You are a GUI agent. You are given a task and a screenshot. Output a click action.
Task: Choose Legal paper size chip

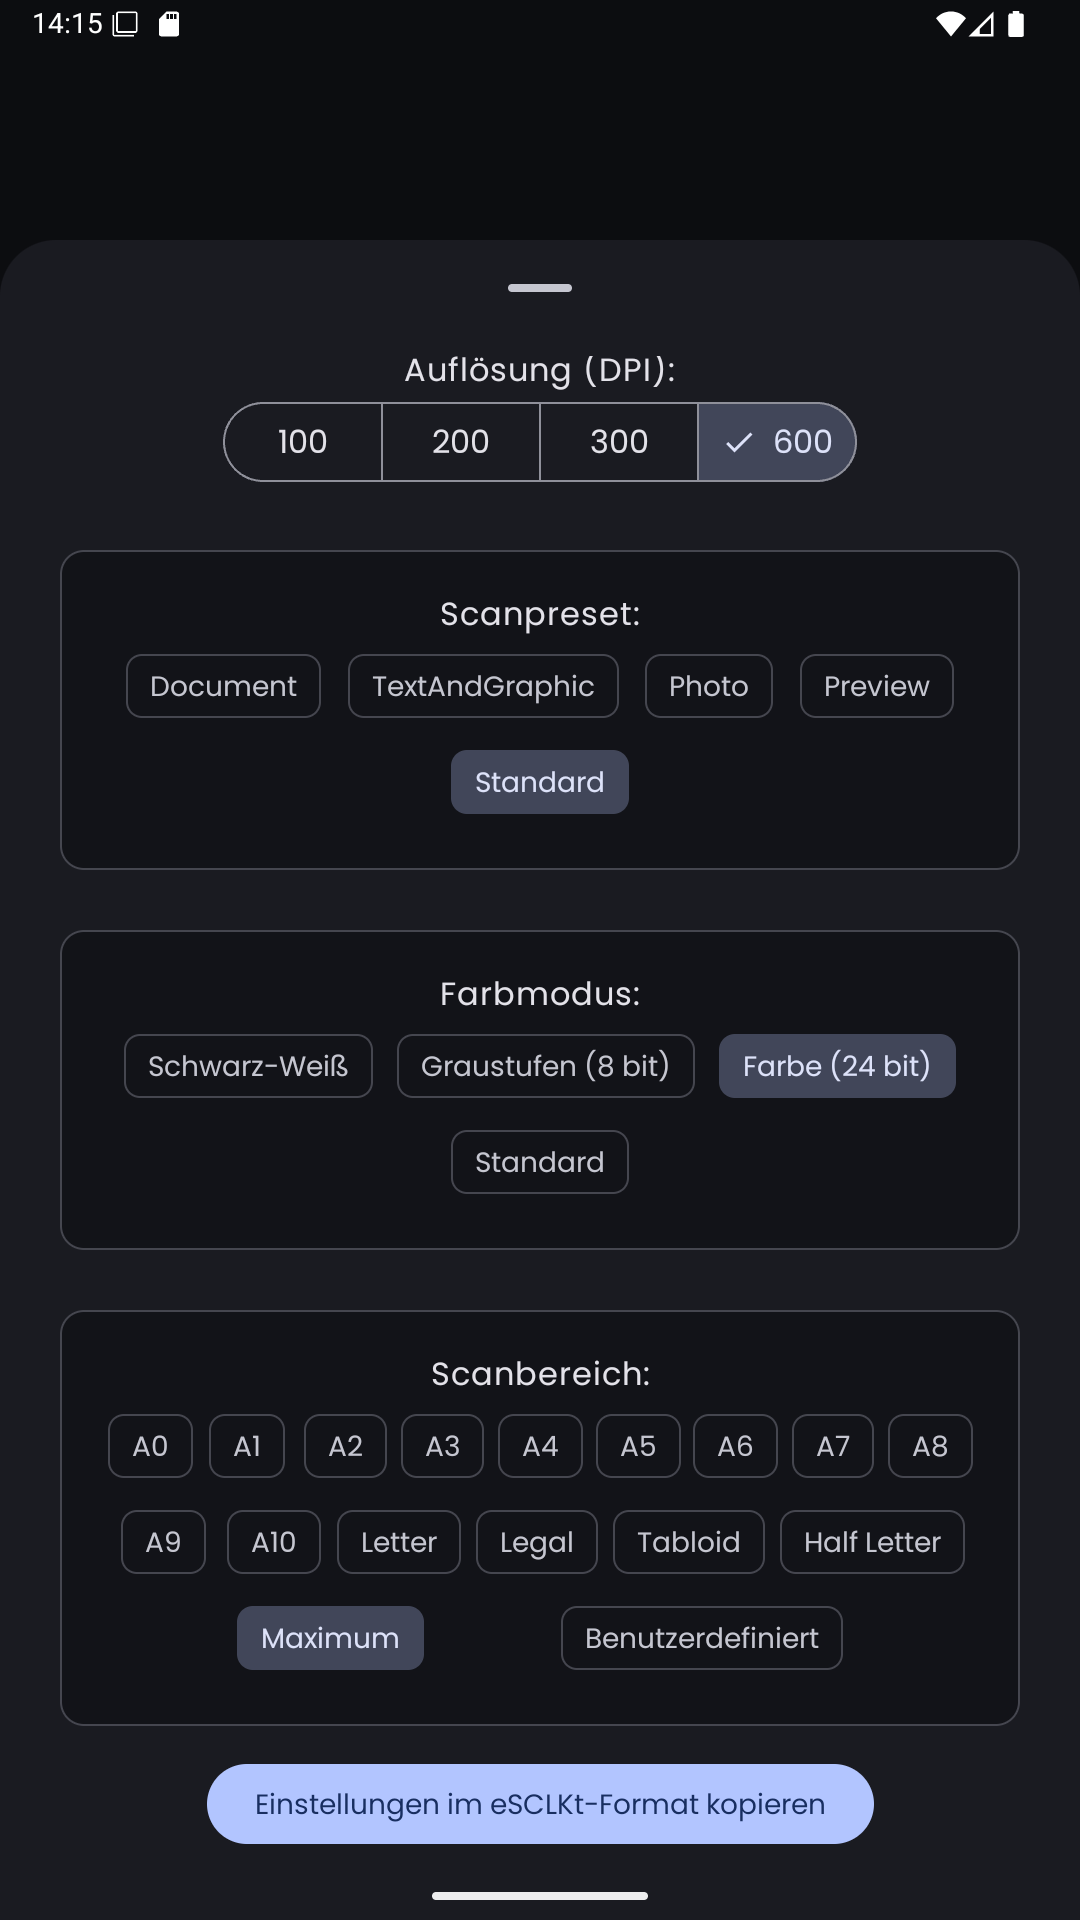pyautogui.click(x=536, y=1542)
